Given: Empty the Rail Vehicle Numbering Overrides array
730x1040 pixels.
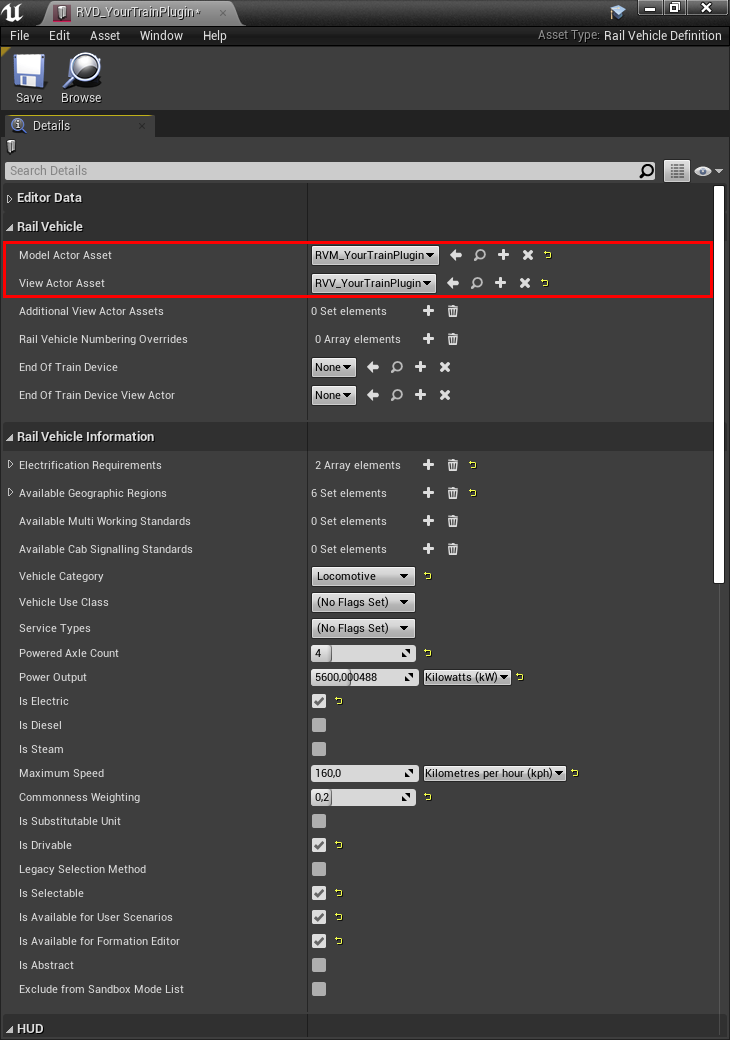Looking at the screenshot, I should (x=453, y=339).
